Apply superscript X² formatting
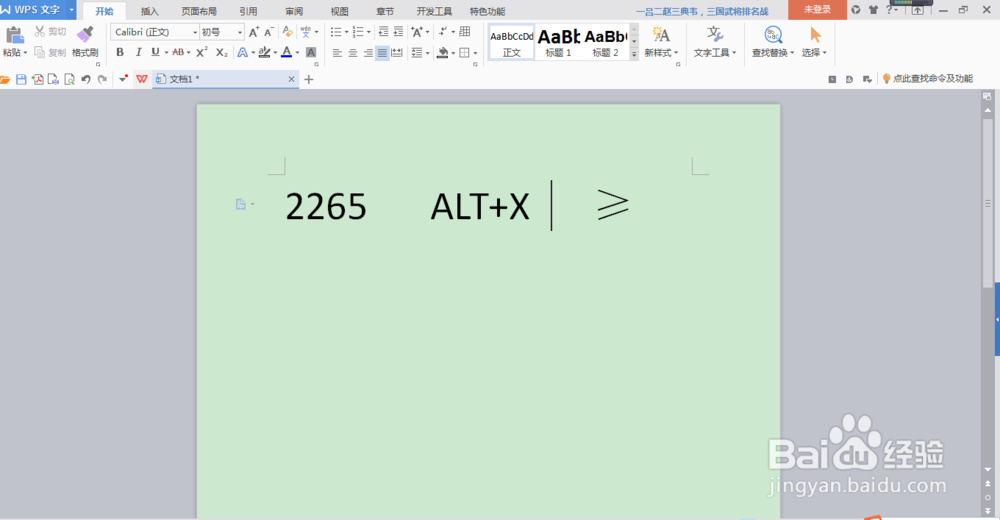The width and height of the screenshot is (1000, 520). coord(202,52)
